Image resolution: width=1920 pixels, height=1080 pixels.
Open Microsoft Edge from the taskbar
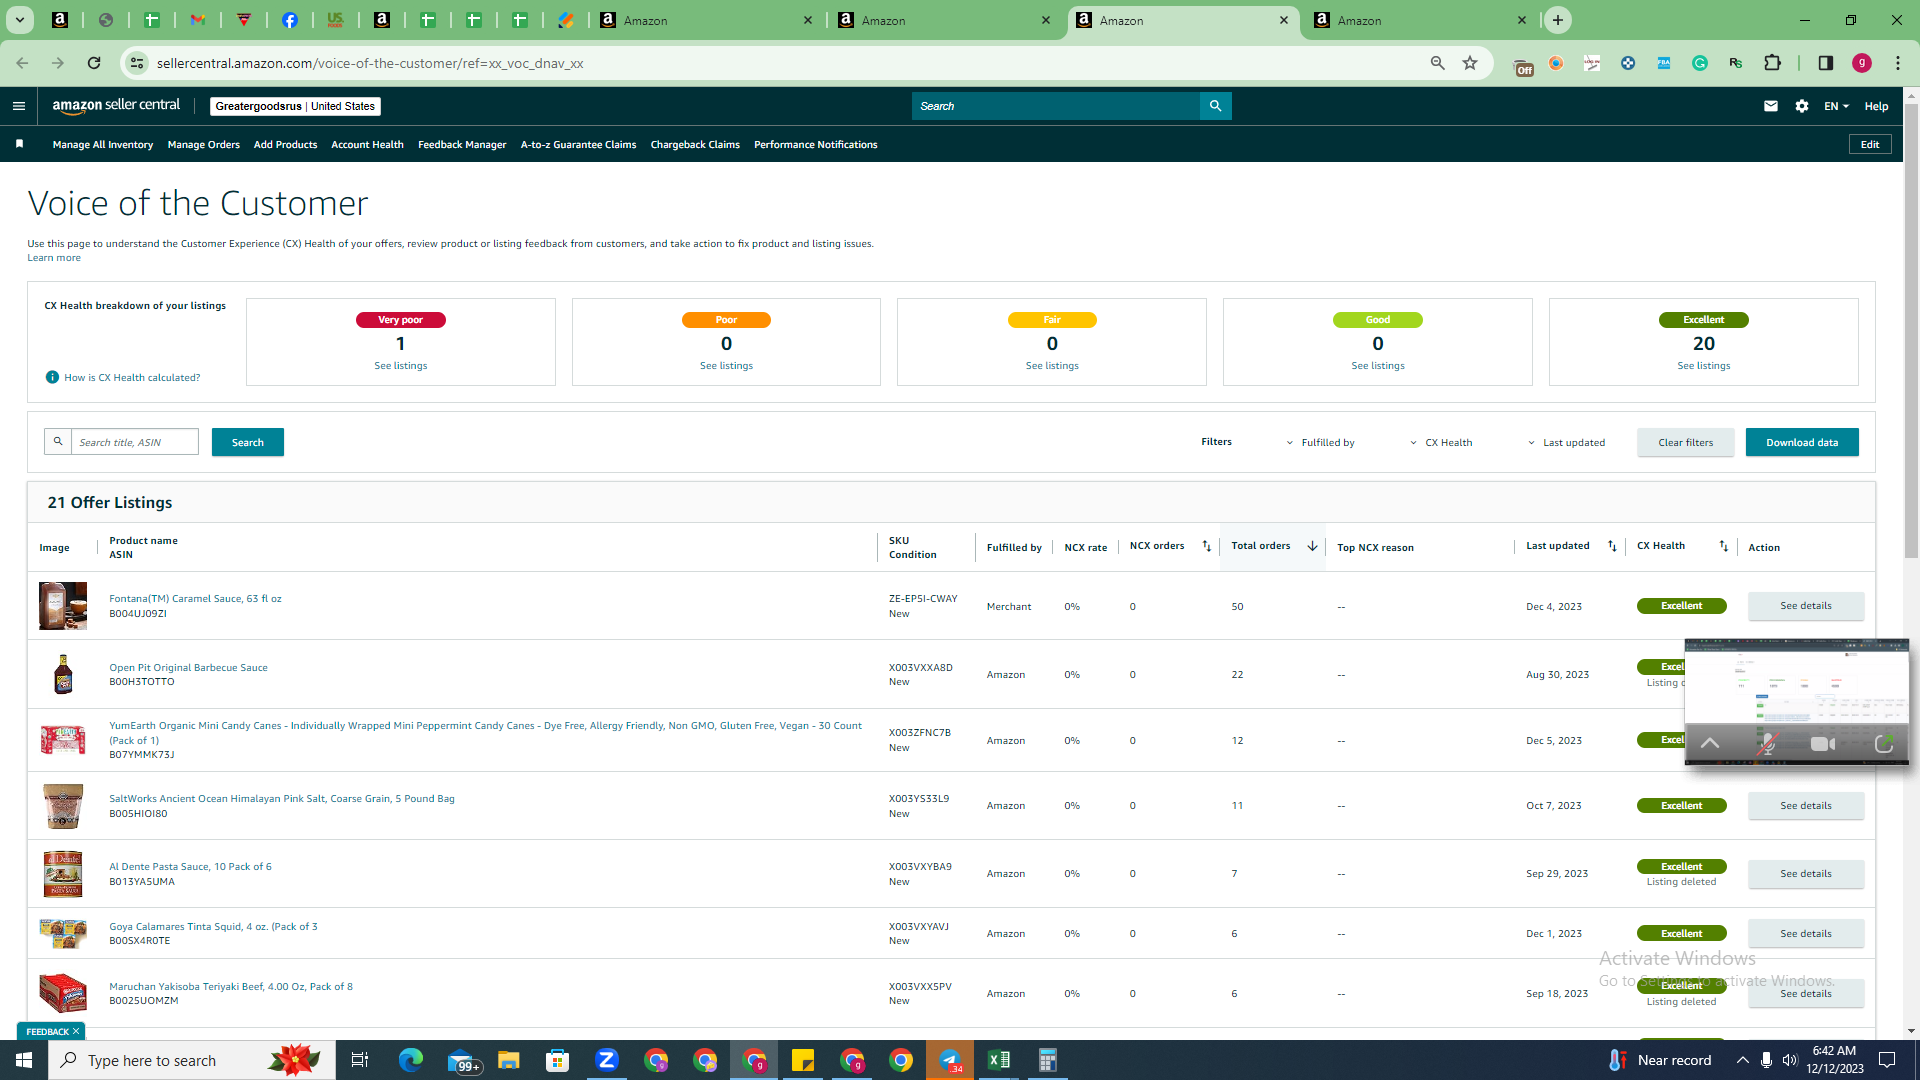point(411,1060)
